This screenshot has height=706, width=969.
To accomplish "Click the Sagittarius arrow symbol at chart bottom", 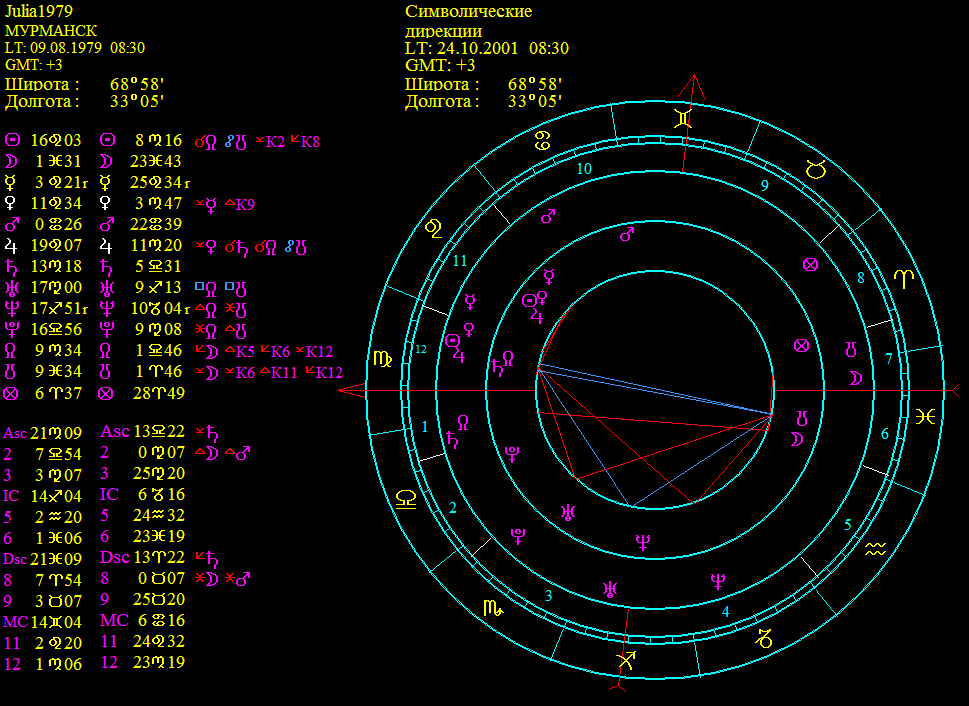I will tap(625, 661).
